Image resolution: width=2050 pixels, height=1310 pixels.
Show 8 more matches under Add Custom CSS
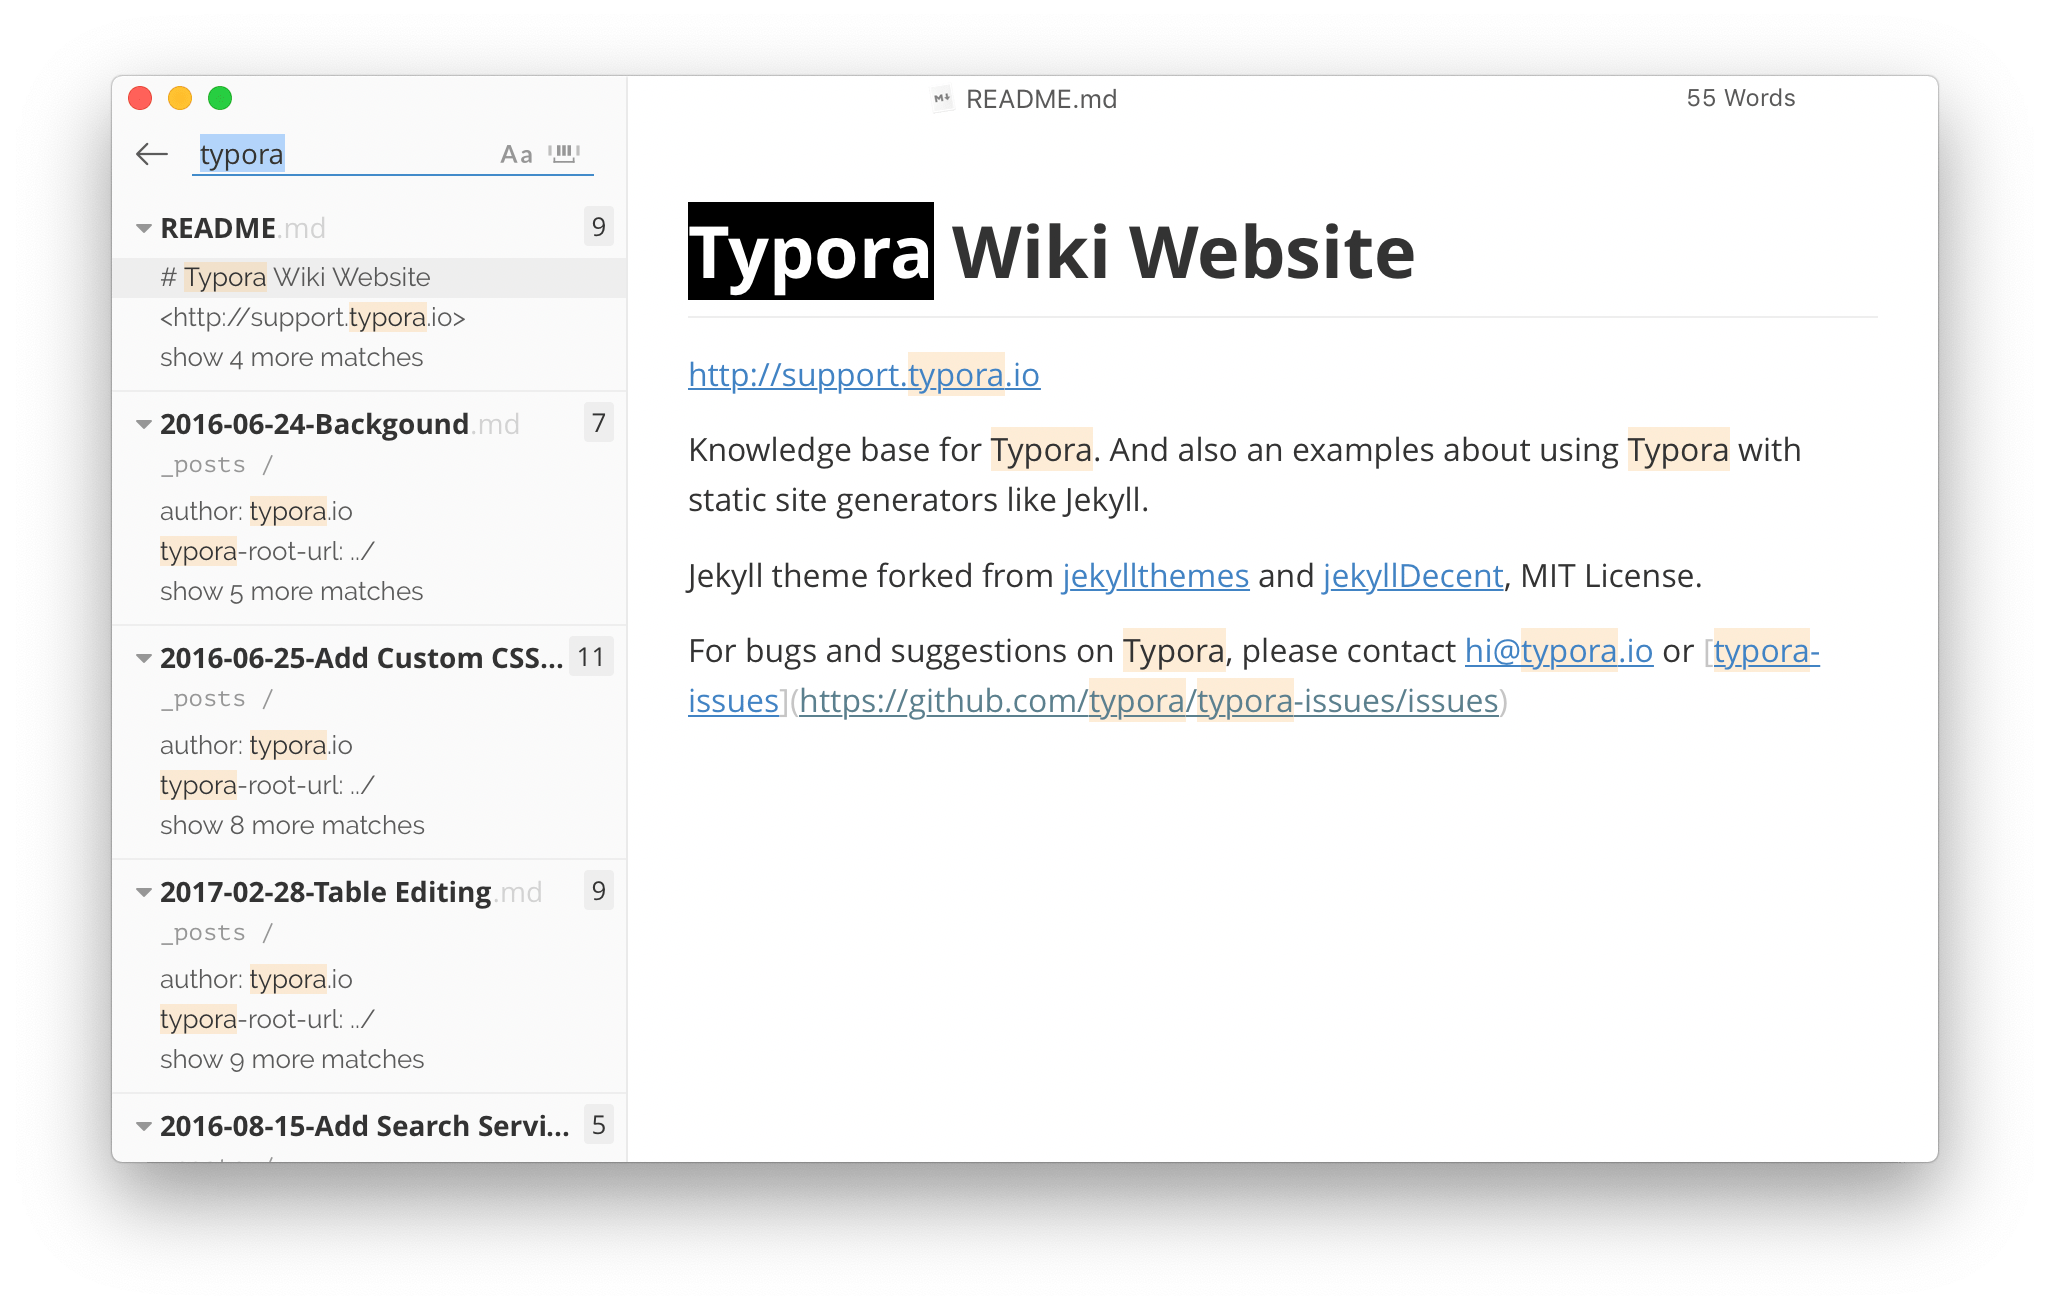(x=292, y=826)
